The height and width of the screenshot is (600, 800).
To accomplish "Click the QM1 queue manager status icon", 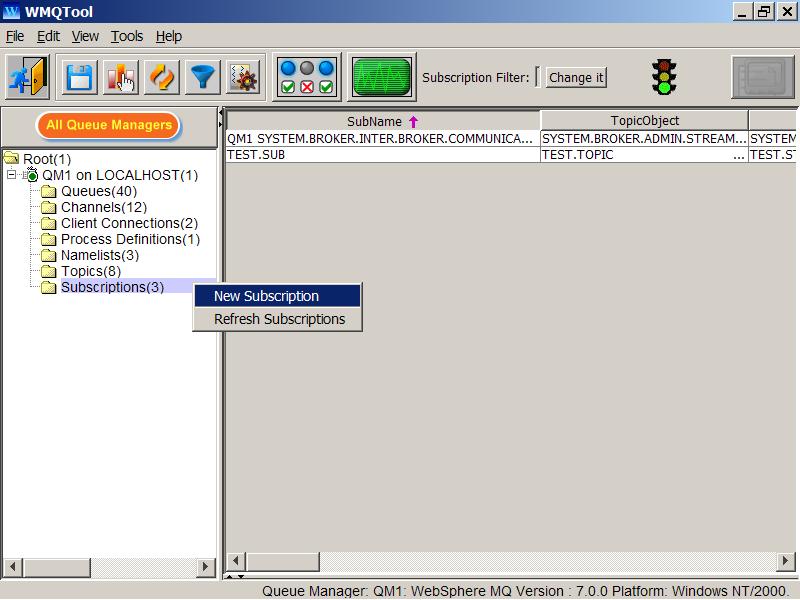I will [x=31, y=174].
